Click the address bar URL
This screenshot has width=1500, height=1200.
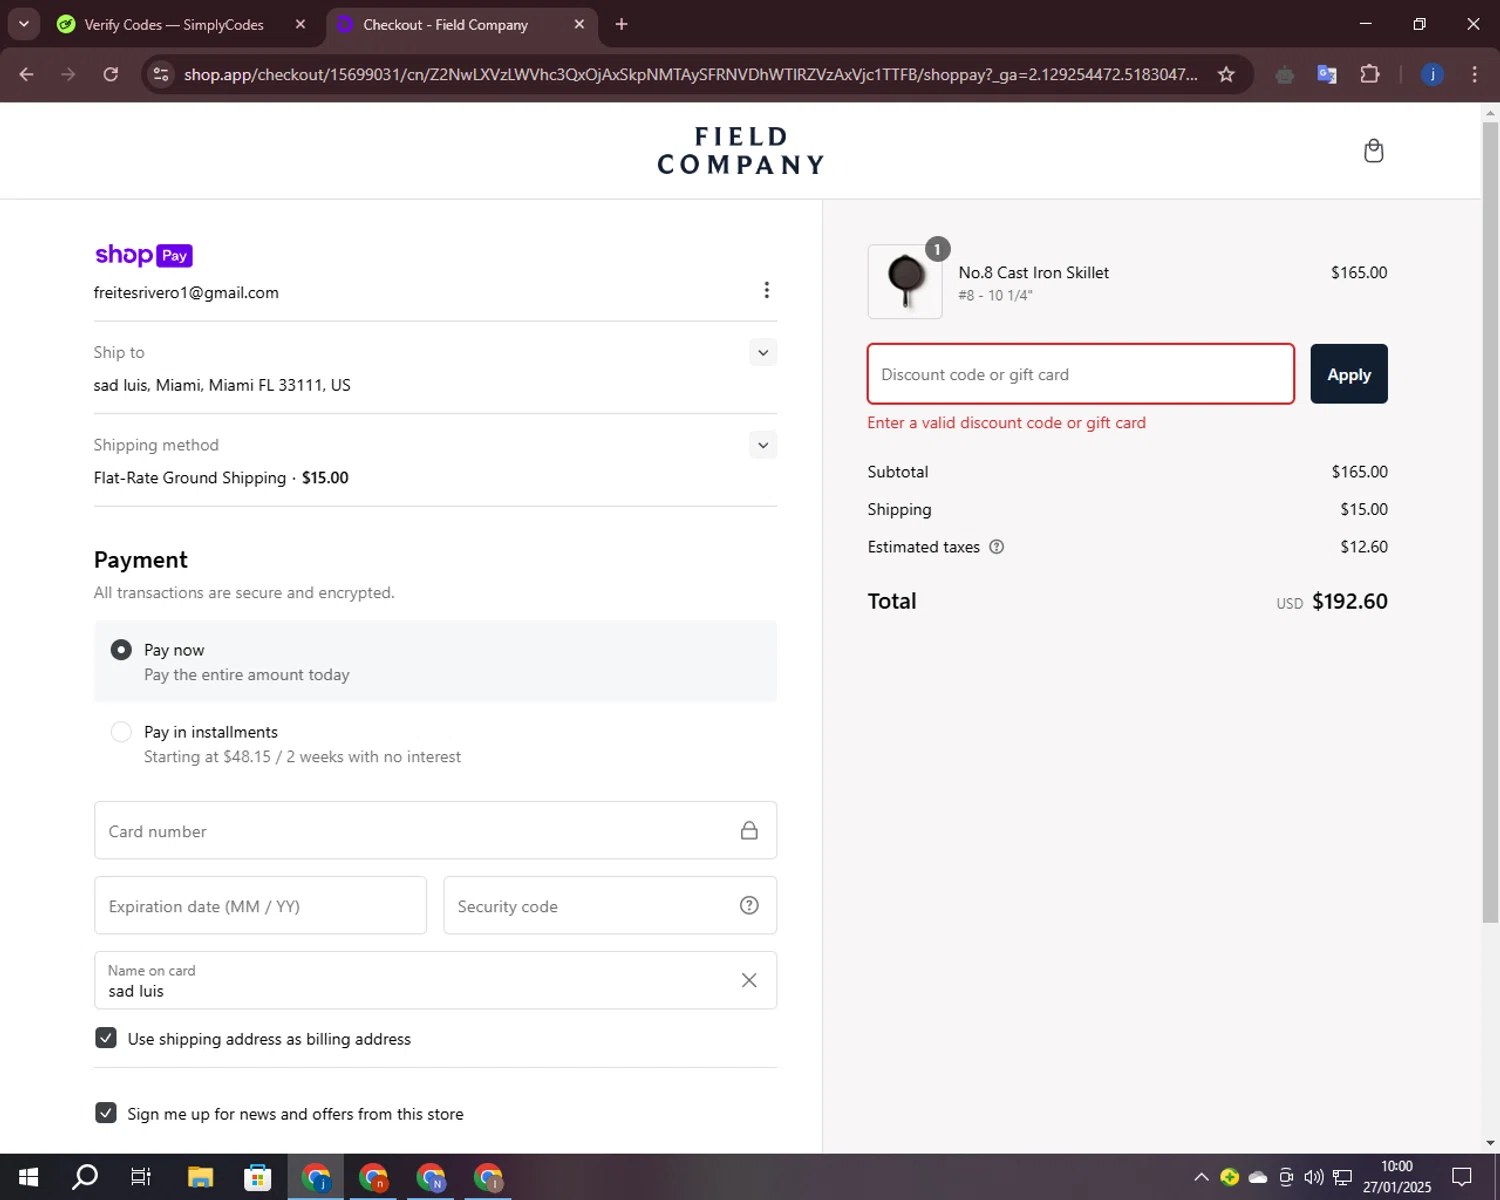[x=690, y=74]
